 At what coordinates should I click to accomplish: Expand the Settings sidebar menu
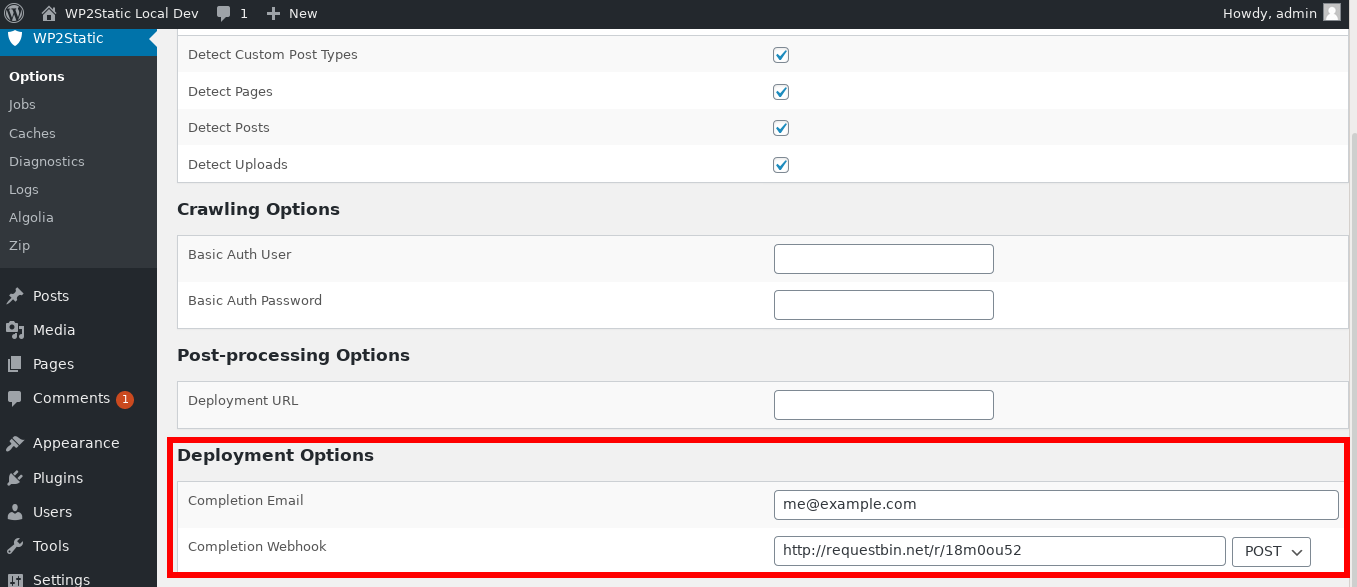click(x=61, y=578)
